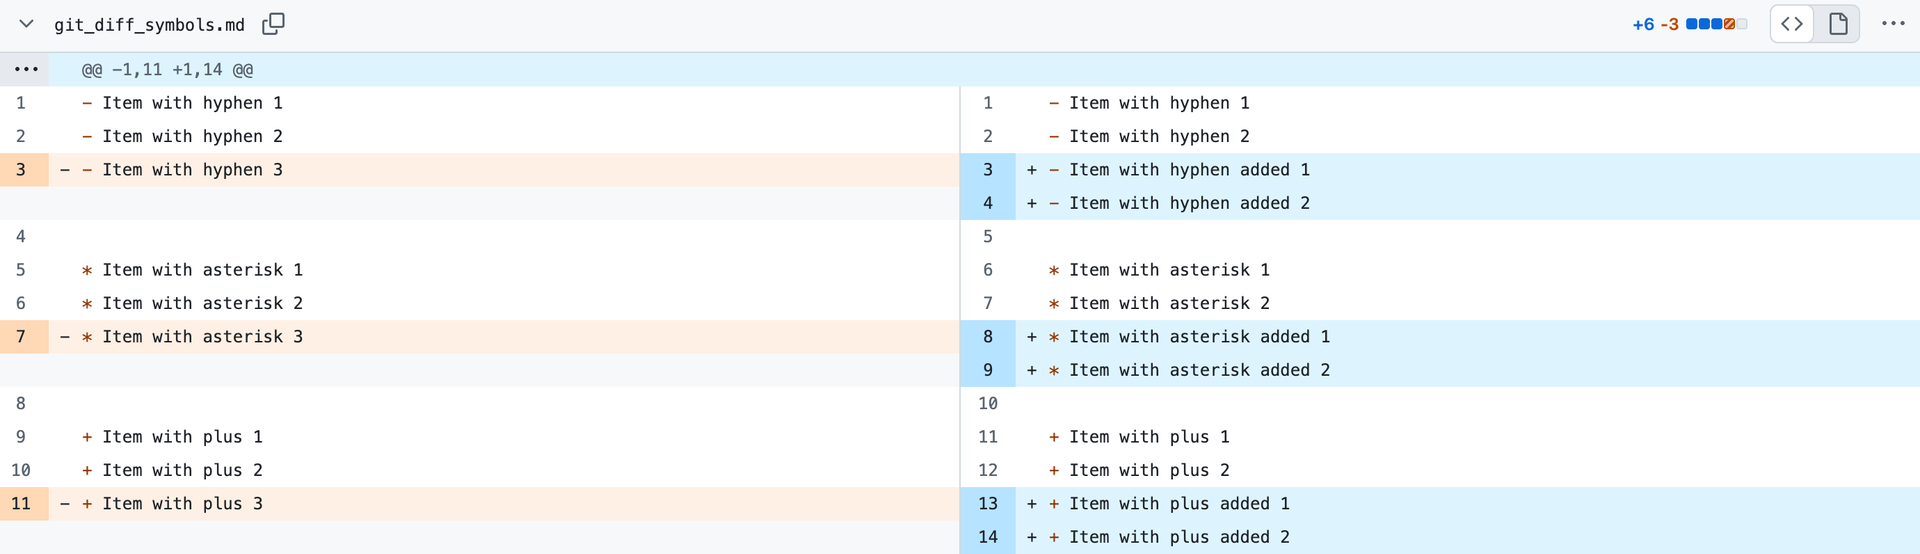The image size is (1920, 554).
Task: Copy the git_diff_symbols.md file path
Action: pyautogui.click(x=273, y=24)
